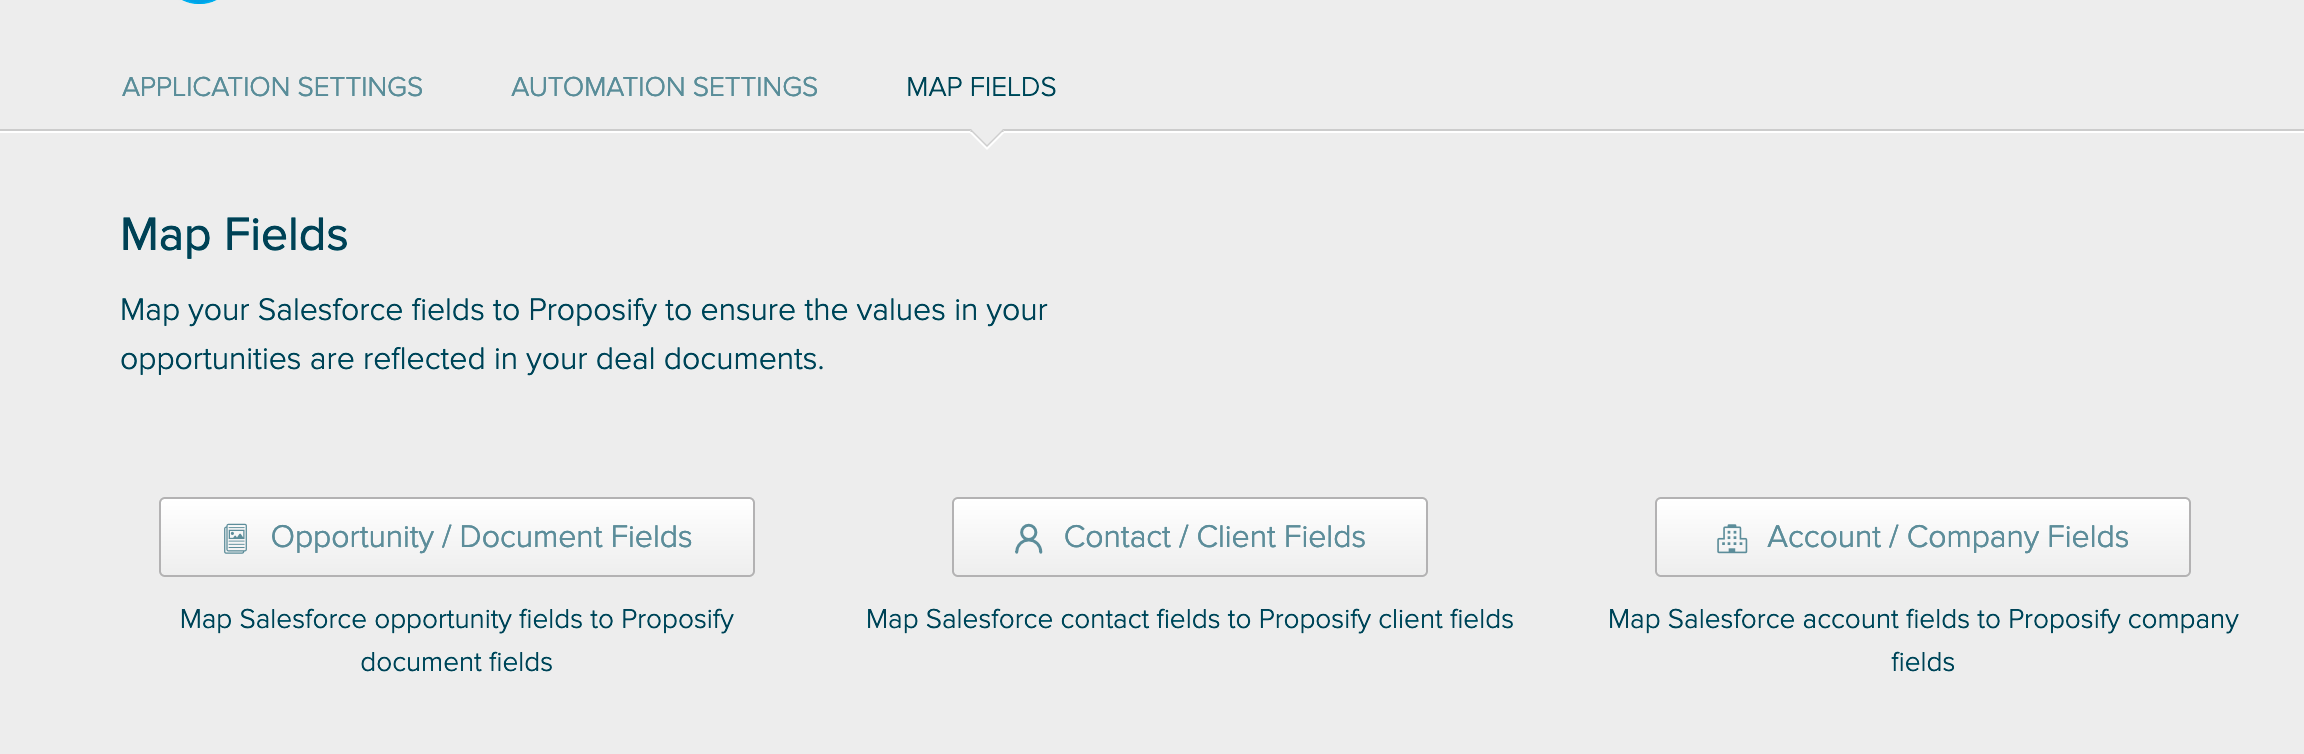Open Account / Company Fields mapping
The height and width of the screenshot is (754, 2304).
coord(1923,537)
